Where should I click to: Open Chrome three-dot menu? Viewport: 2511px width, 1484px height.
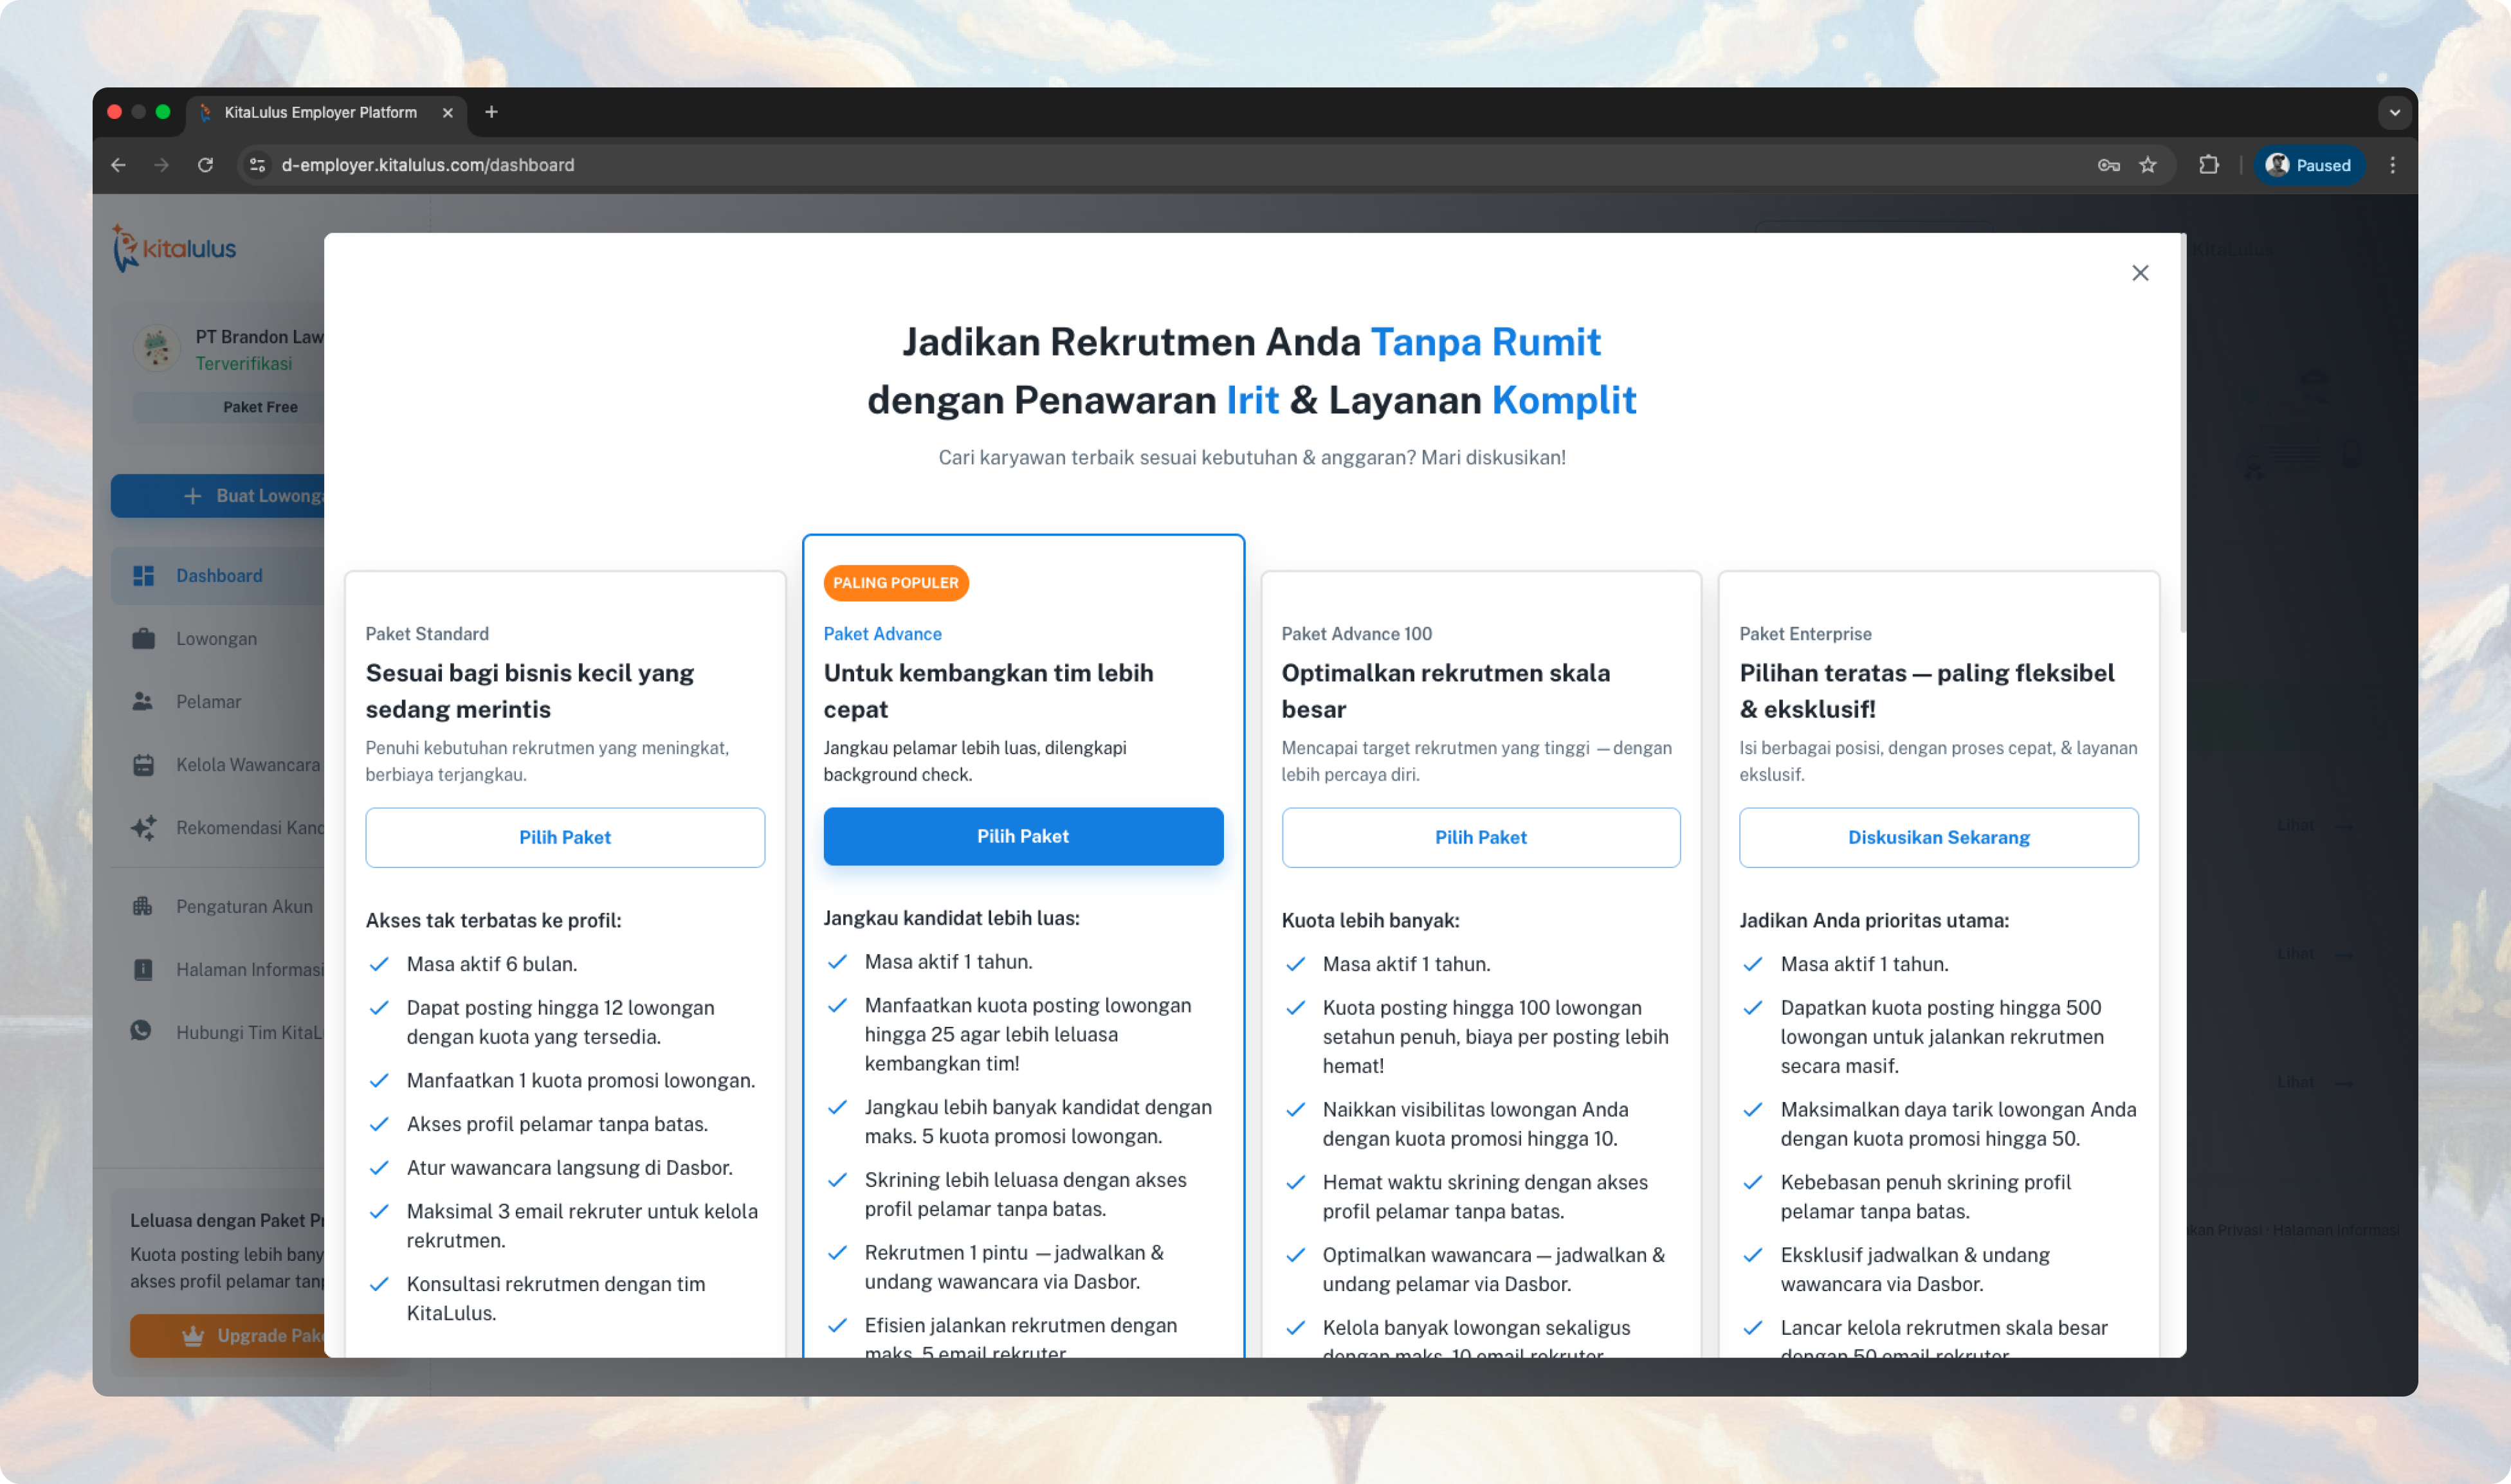pos(2392,165)
